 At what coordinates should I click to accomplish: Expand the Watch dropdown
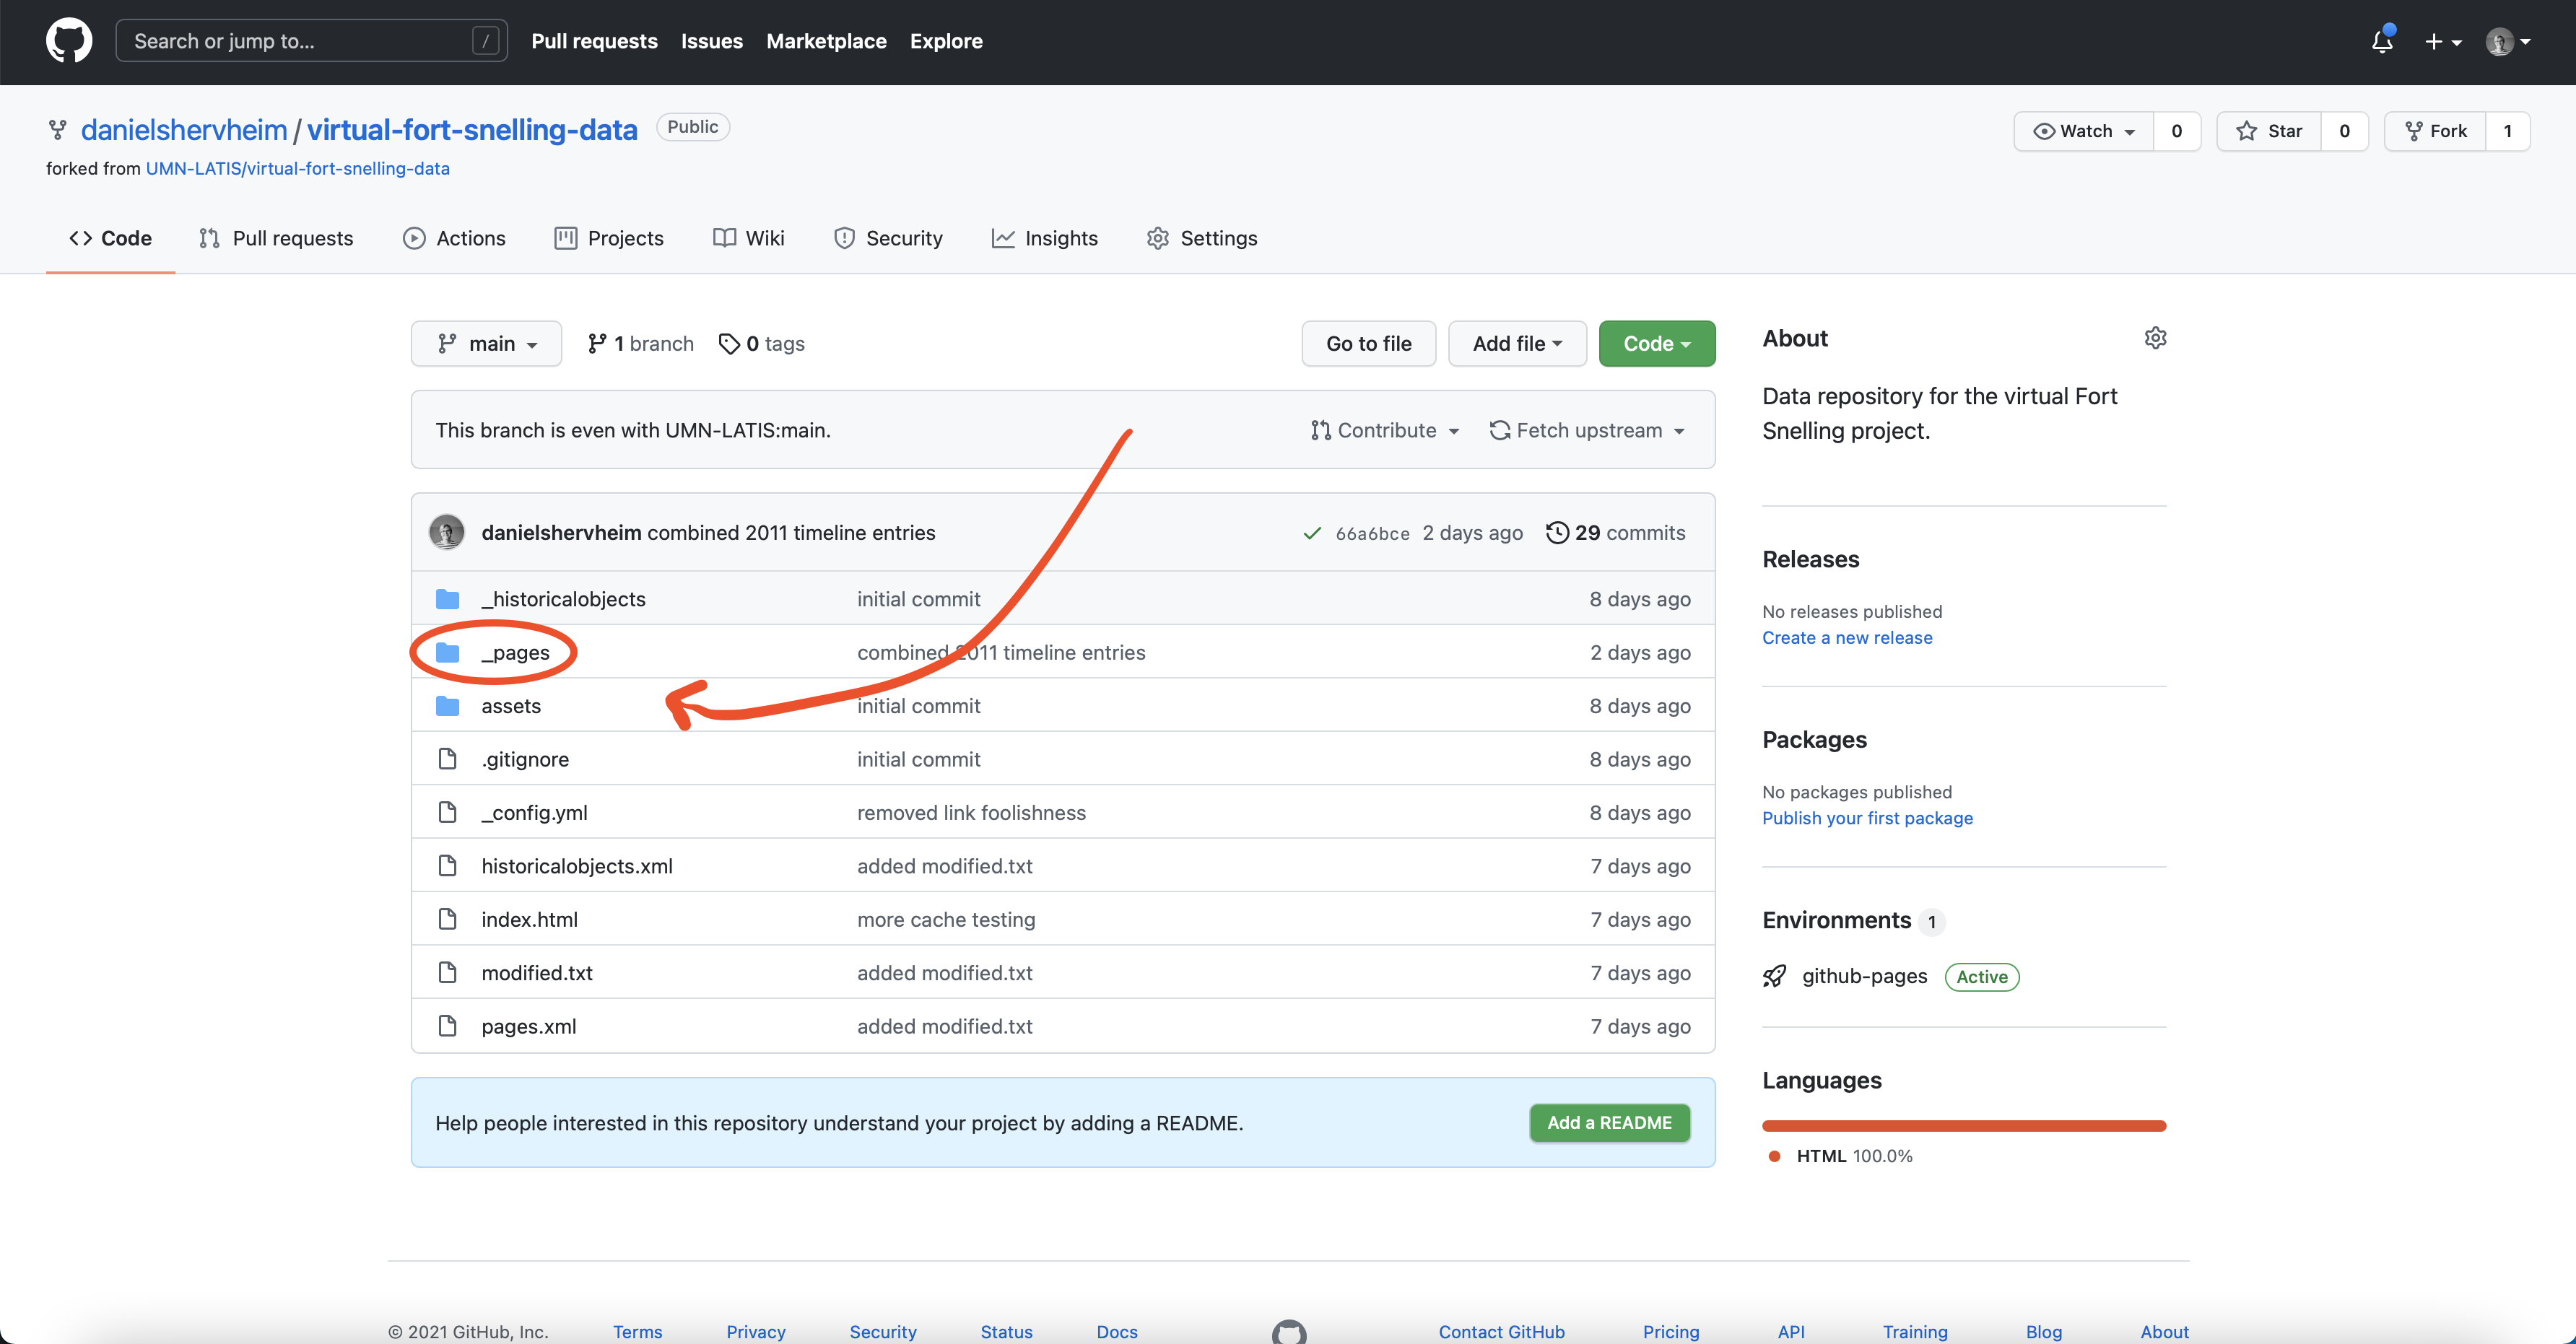[2084, 131]
